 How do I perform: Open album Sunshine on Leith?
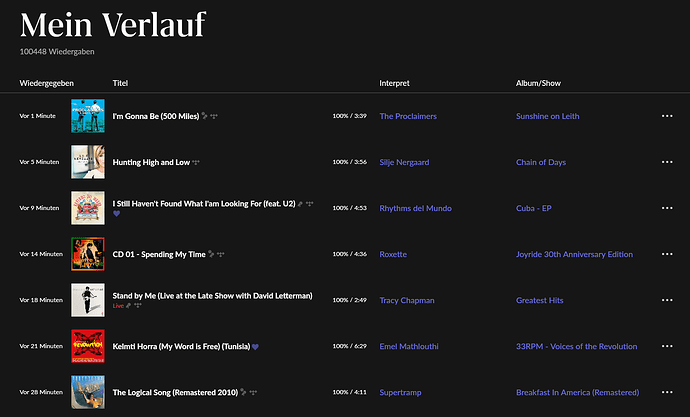coord(547,116)
